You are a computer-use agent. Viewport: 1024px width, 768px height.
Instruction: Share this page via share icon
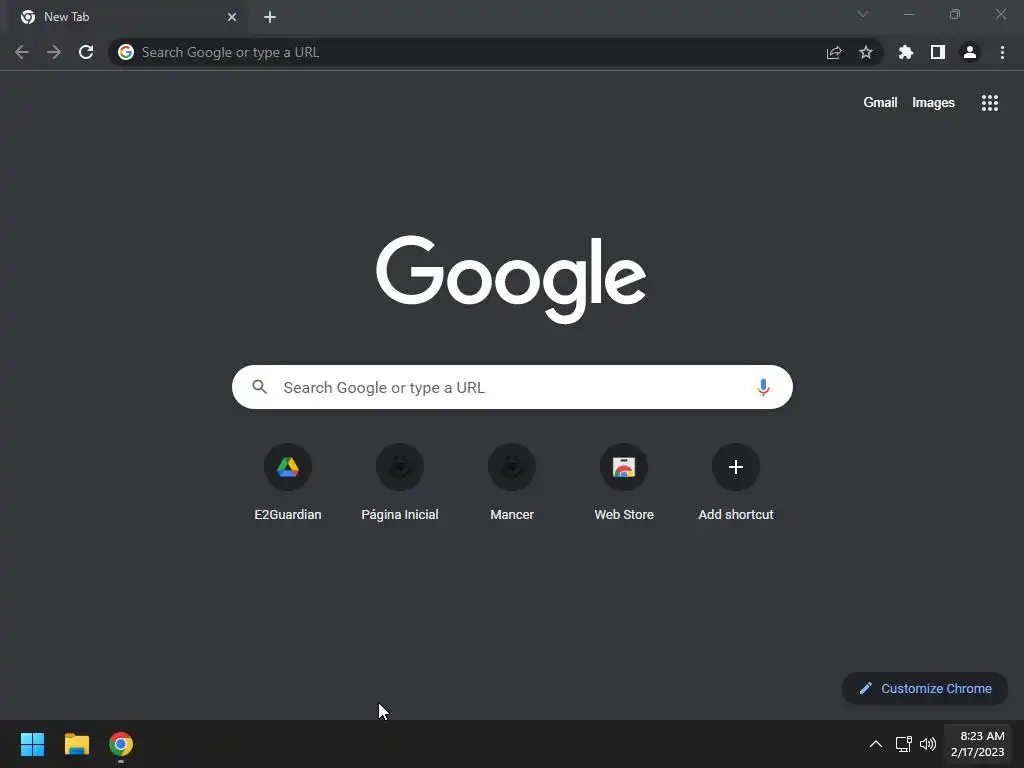(x=834, y=52)
